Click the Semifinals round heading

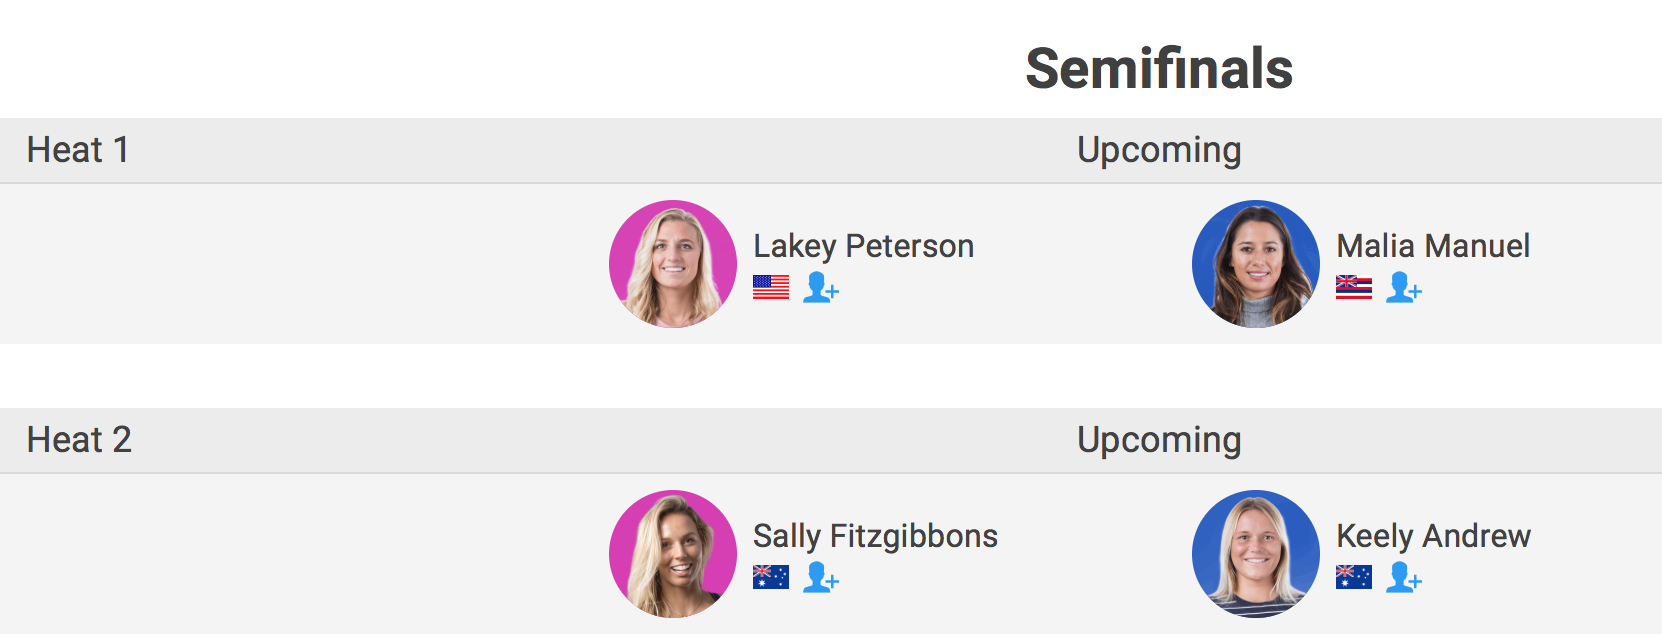pyautogui.click(x=1159, y=68)
